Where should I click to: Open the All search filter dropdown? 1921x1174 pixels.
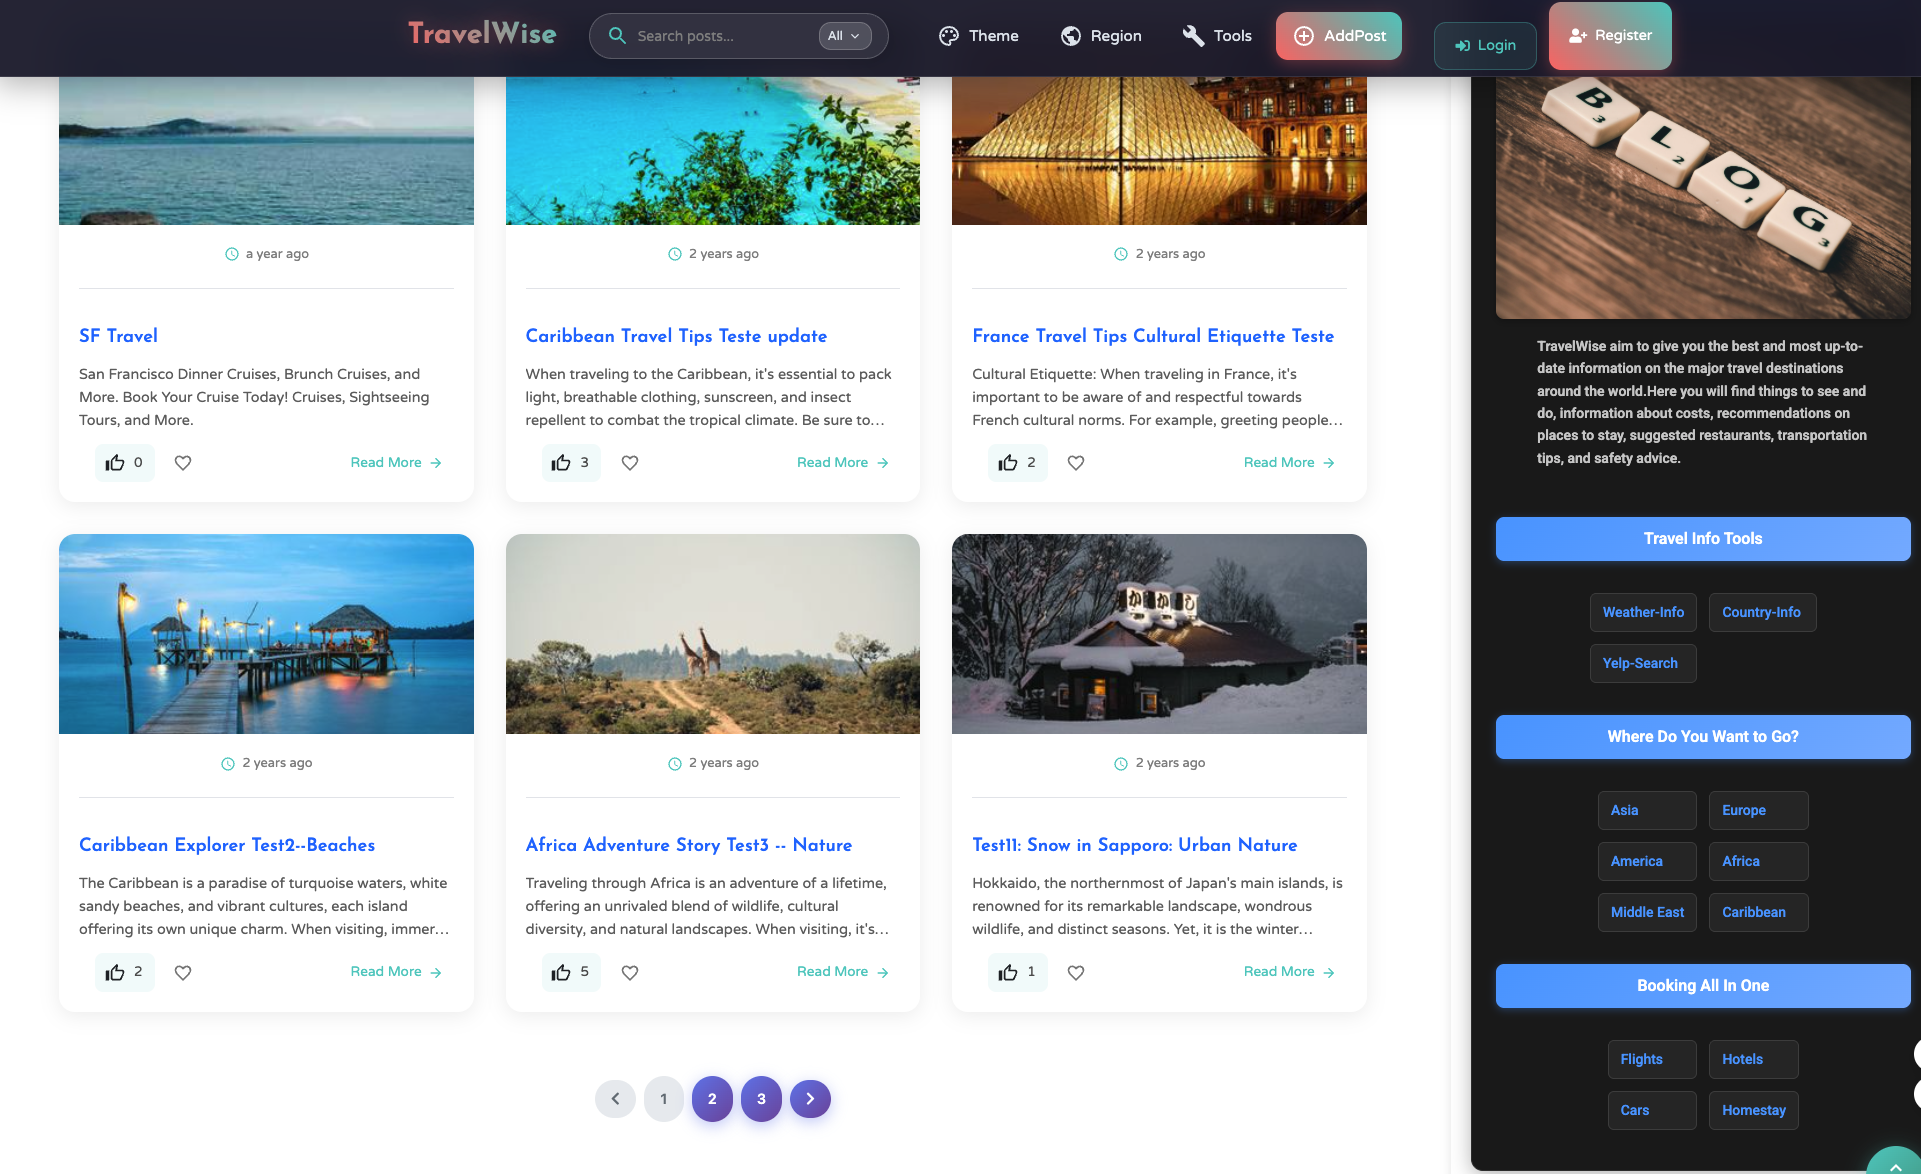(x=844, y=36)
